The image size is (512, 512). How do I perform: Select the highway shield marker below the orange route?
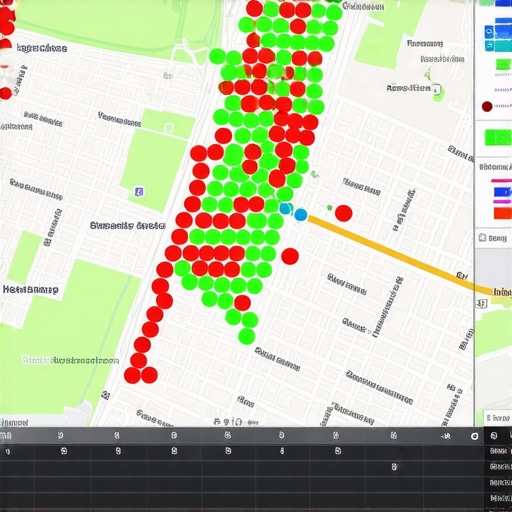coord(482,303)
